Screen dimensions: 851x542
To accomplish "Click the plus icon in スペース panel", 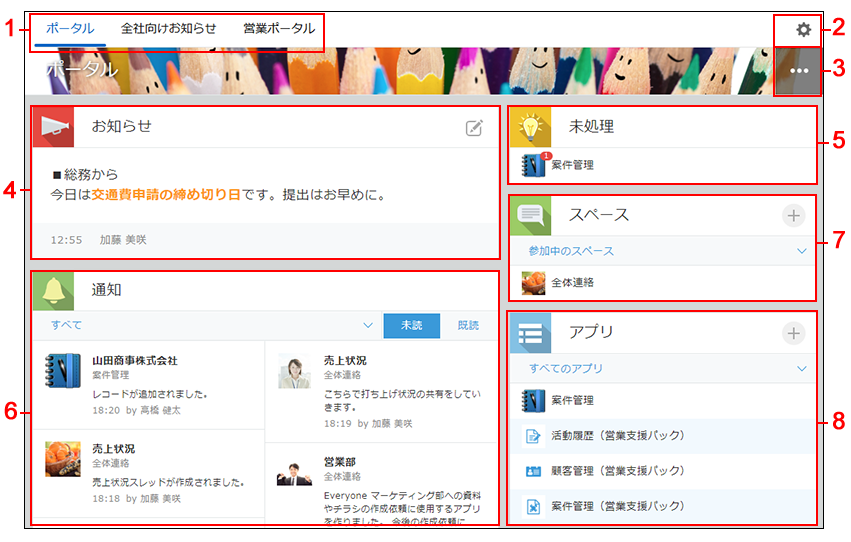I will (x=793, y=216).
